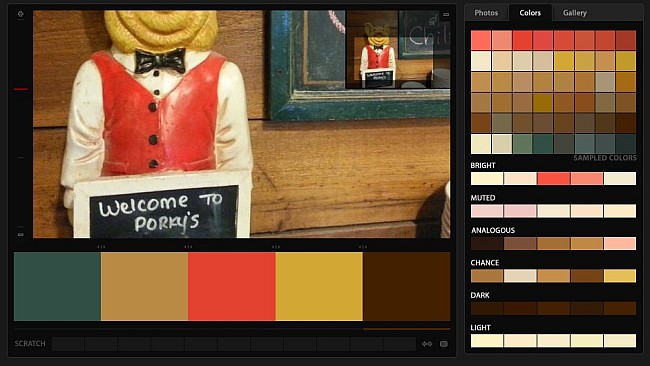Viewport: 650px width, 366px height.
Task: Click the small rectangle icon below the left slider
Action: click(x=21, y=235)
